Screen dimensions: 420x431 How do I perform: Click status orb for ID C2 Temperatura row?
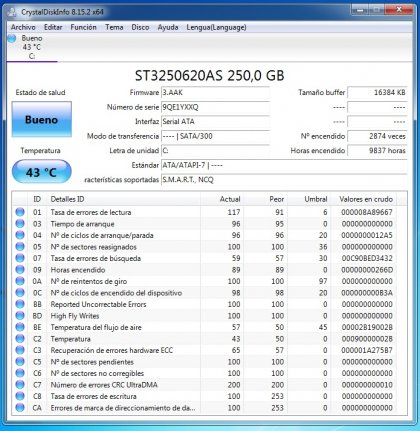click(20, 339)
